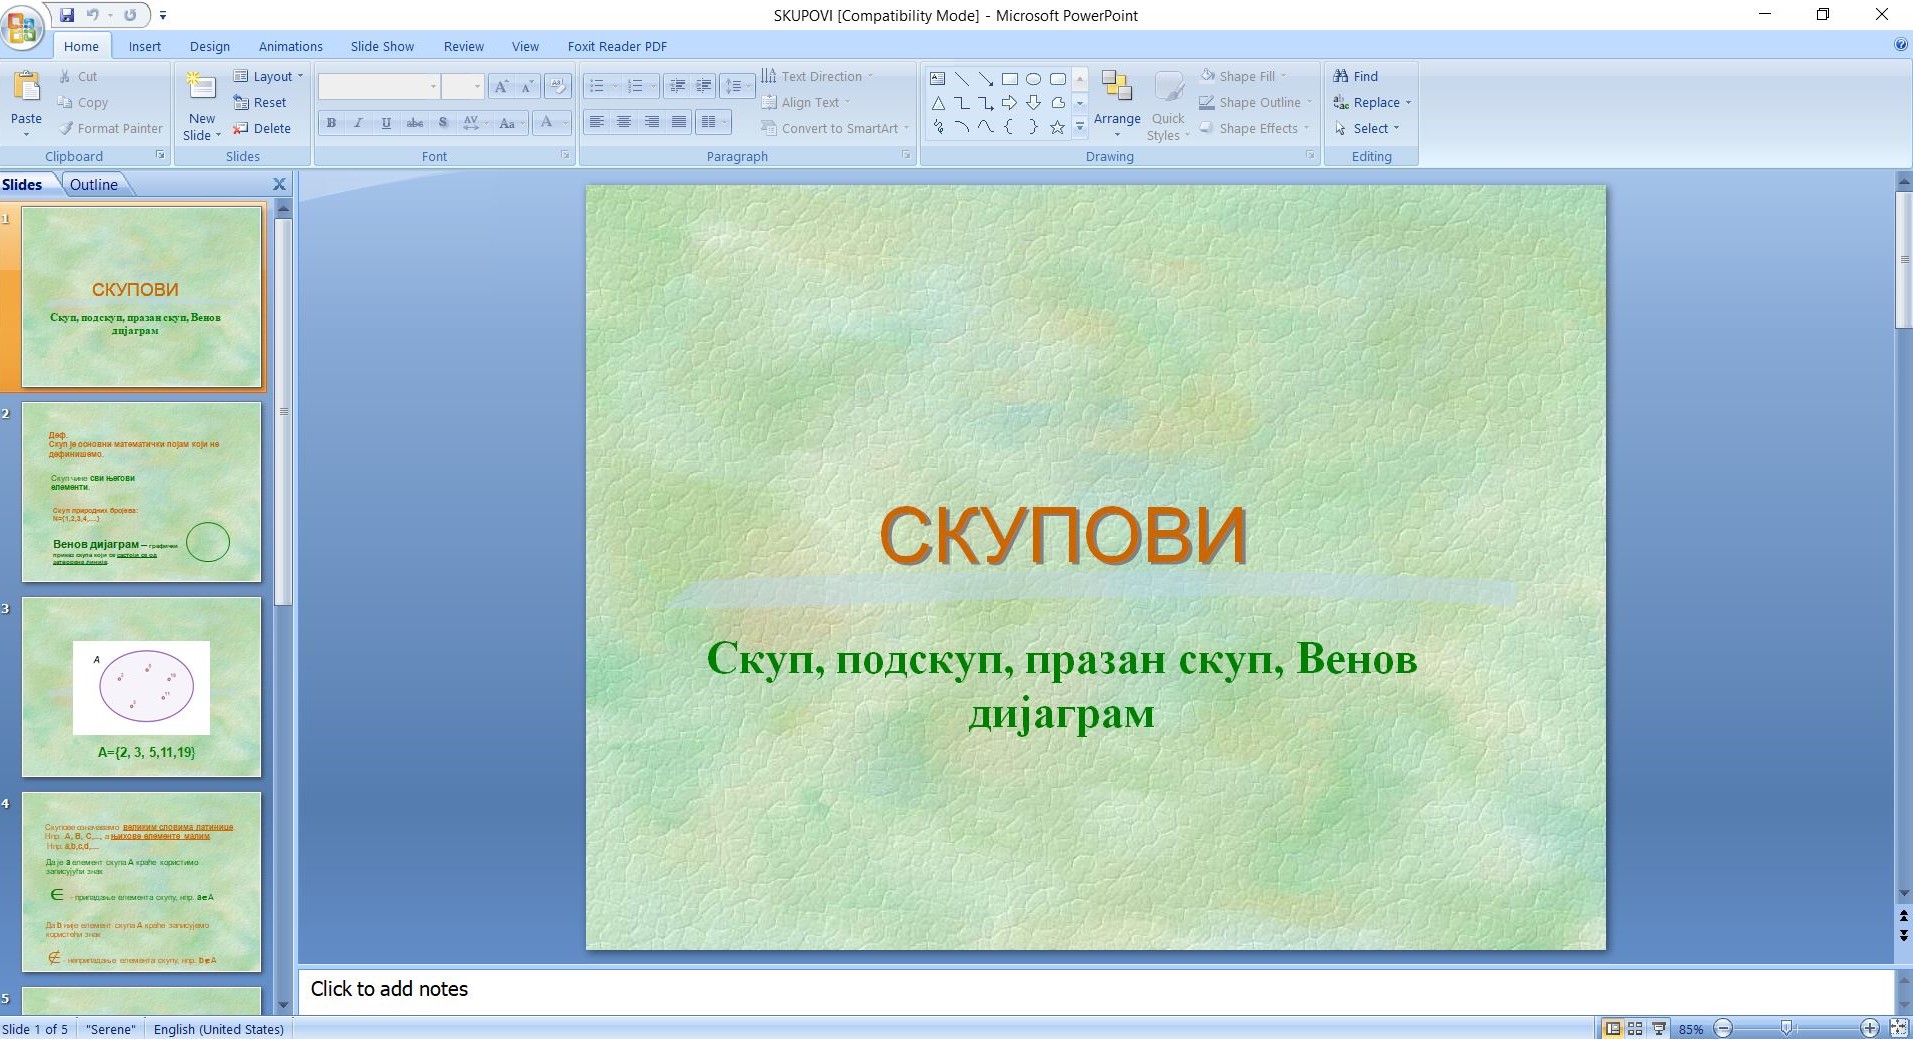Insert a Text Box from the Drawing gallery
This screenshot has height=1039, width=1913.
click(x=938, y=78)
